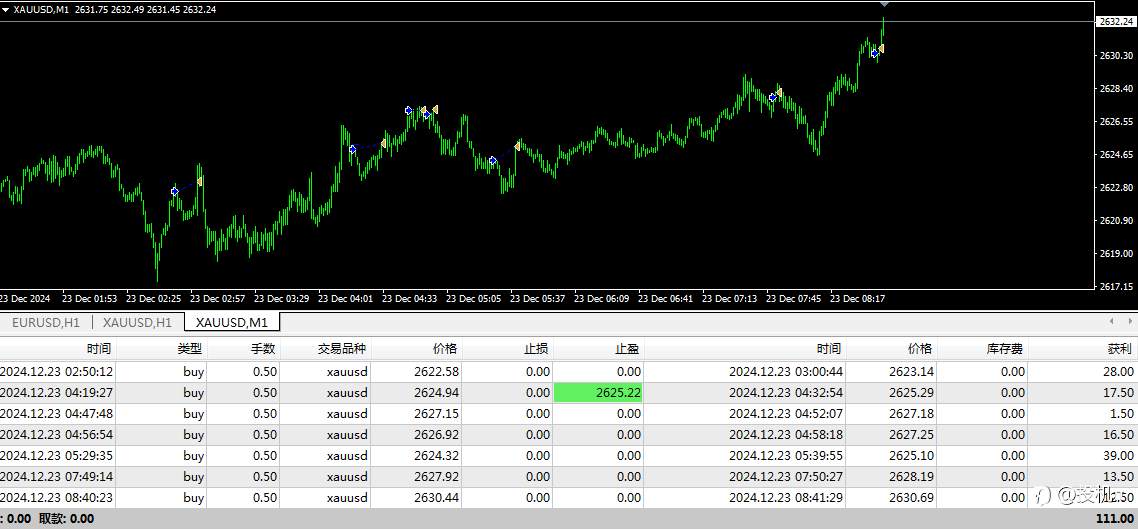Switch to the EURUSD,H1 chart tab
This screenshot has height=530, width=1138.
coord(45,322)
